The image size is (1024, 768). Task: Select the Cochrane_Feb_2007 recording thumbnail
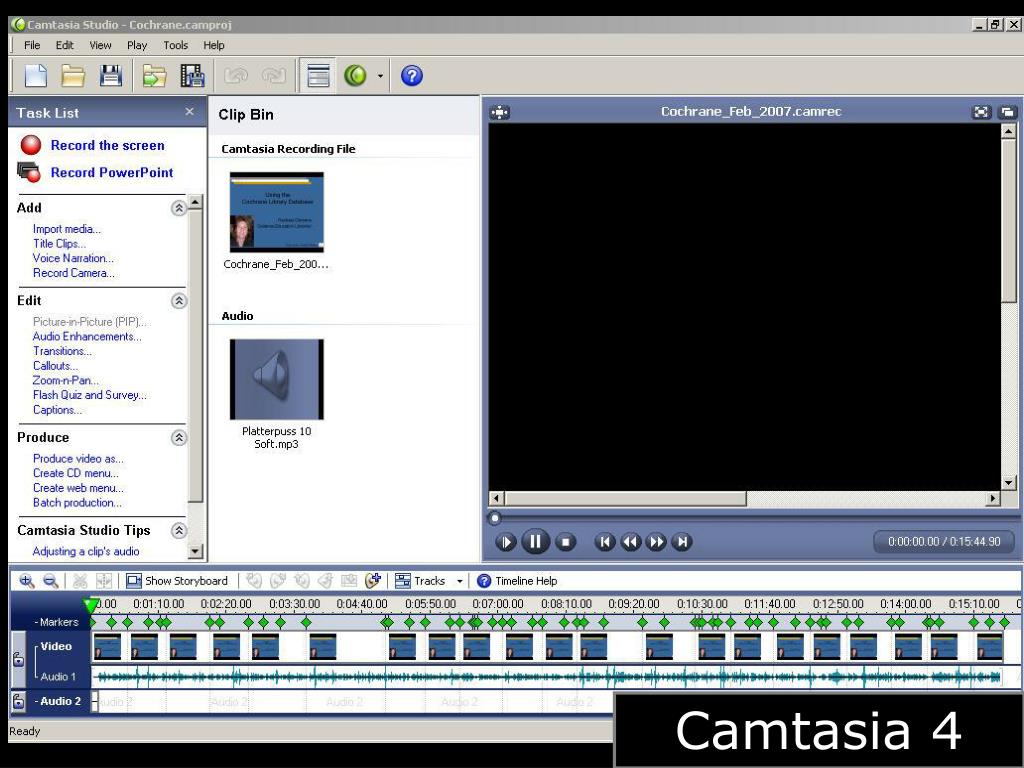(x=276, y=212)
